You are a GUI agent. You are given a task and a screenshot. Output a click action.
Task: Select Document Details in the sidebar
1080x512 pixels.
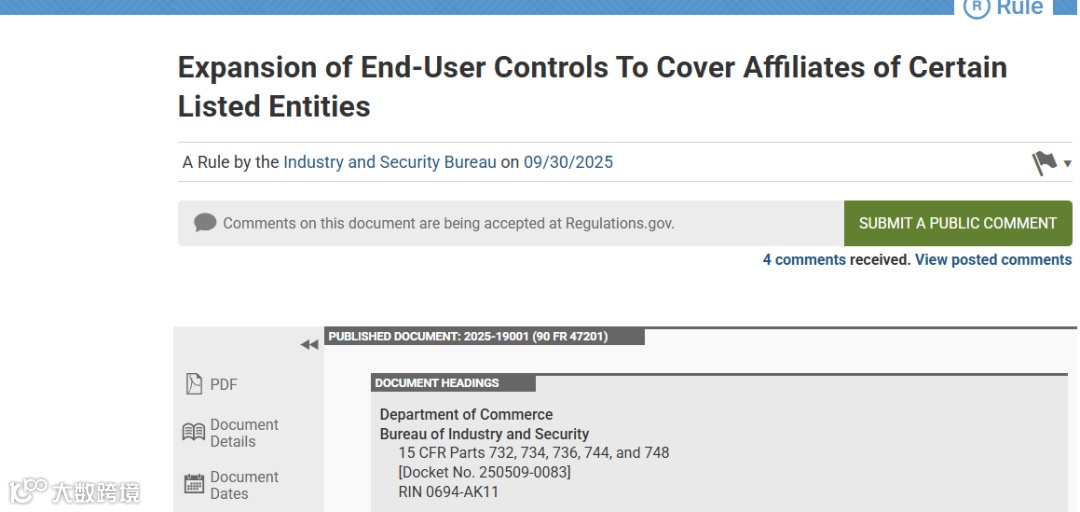(x=244, y=433)
